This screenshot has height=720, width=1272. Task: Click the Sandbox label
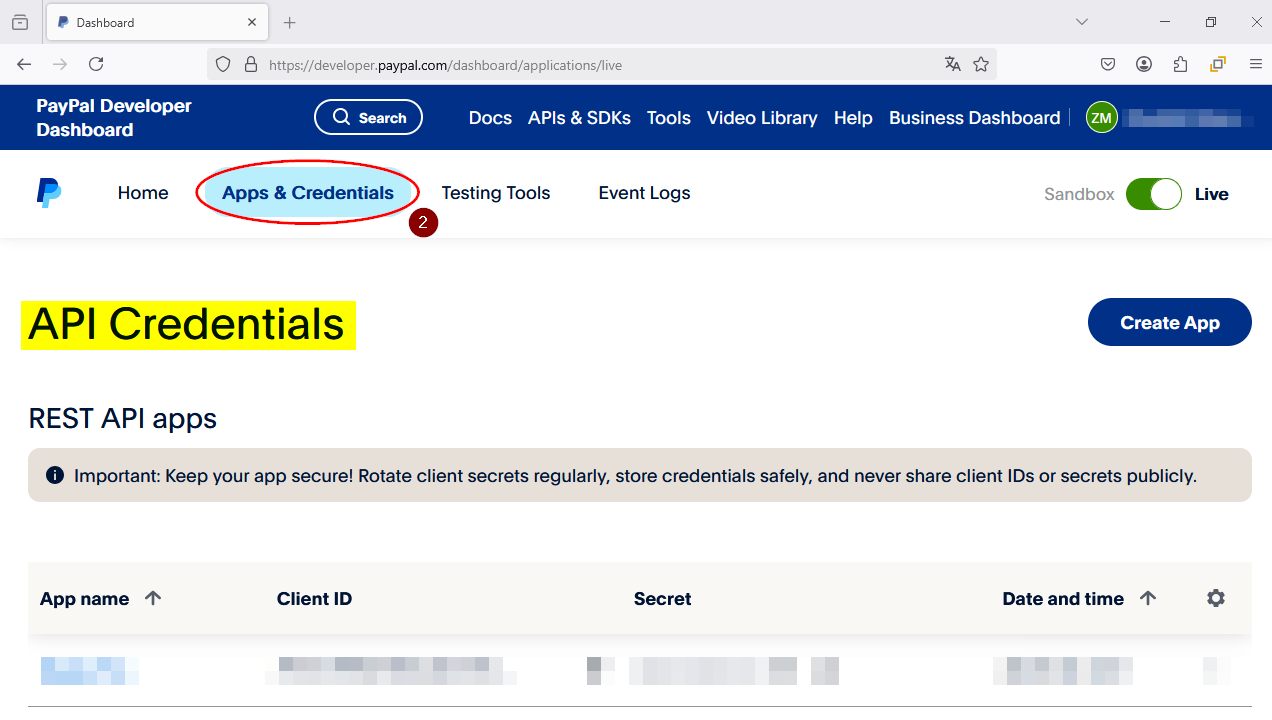(x=1079, y=194)
